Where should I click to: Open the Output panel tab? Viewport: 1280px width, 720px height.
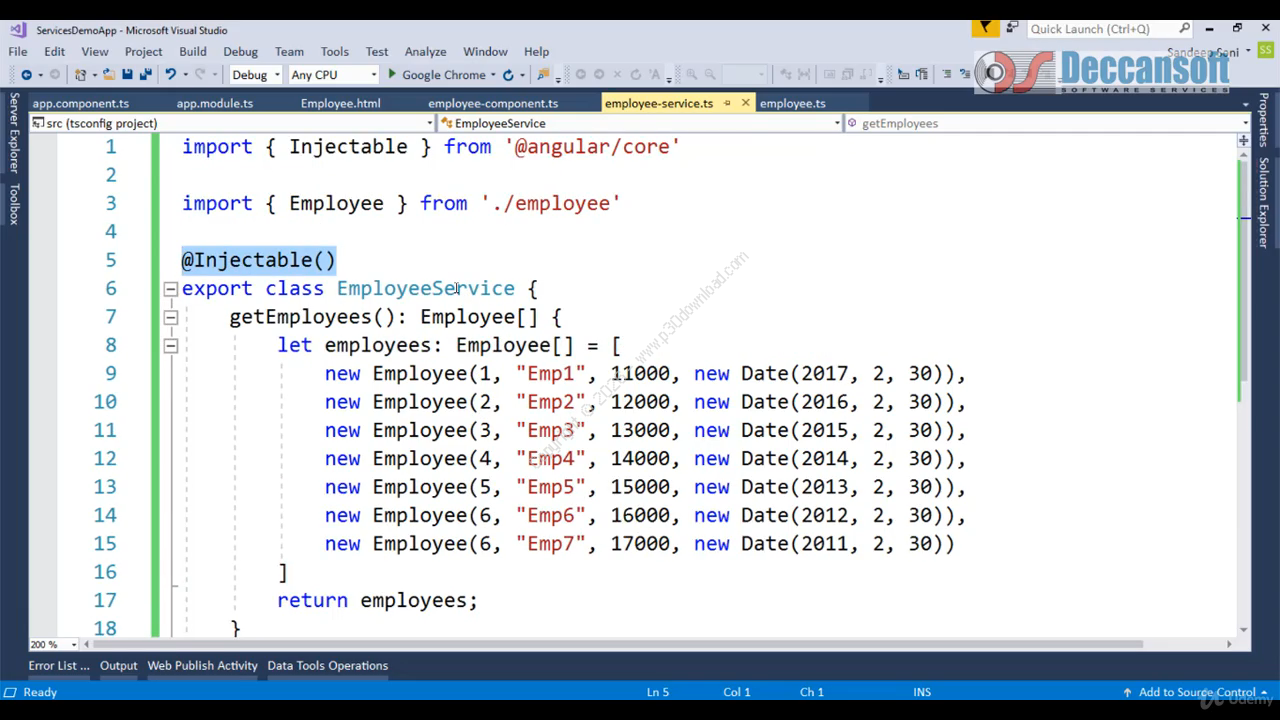pos(118,665)
